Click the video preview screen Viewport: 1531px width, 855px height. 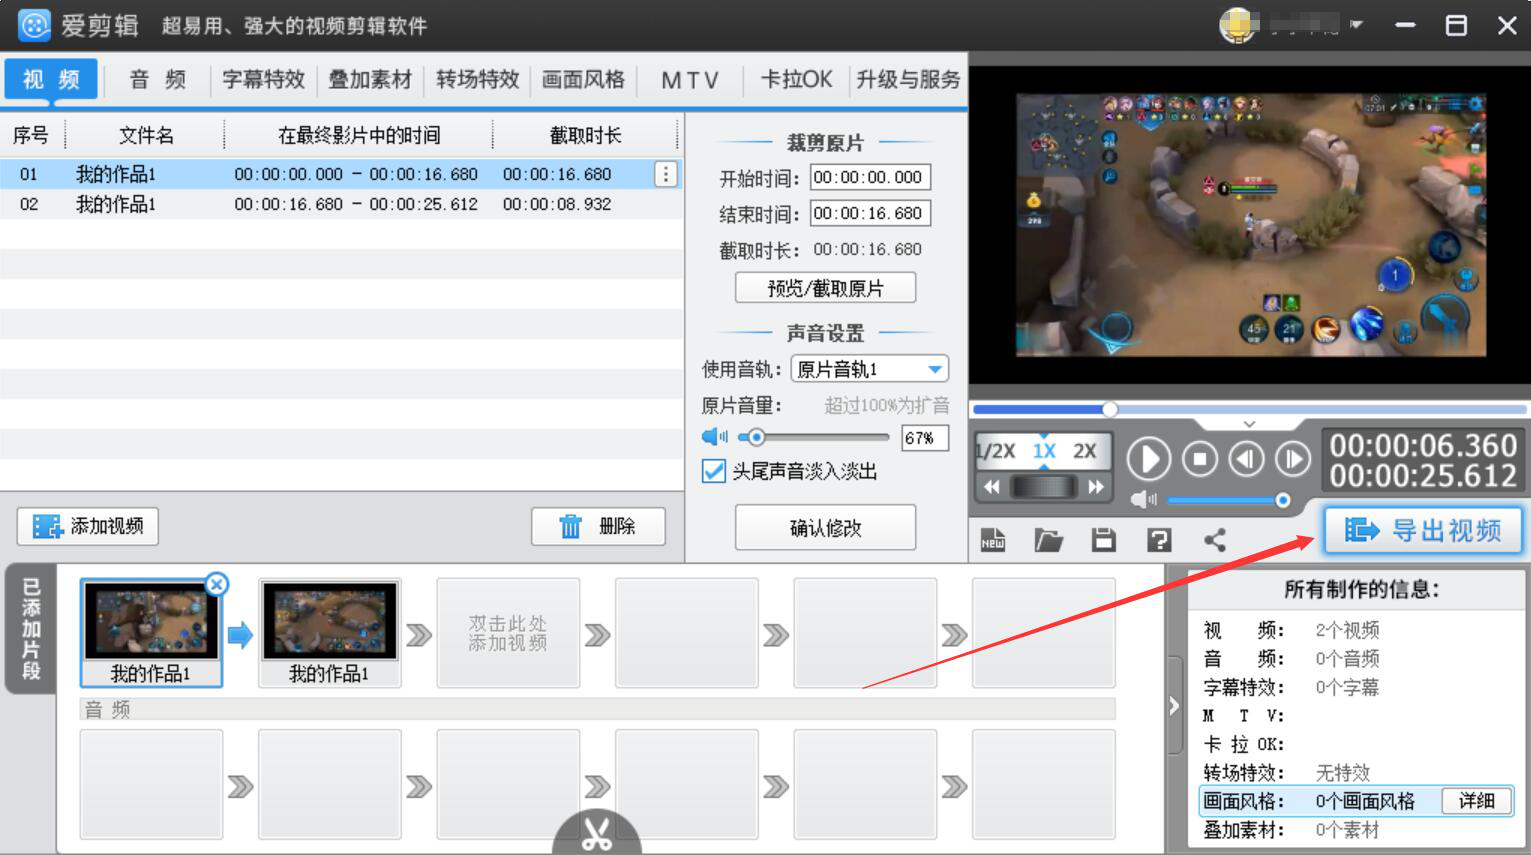pyautogui.click(x=1250, y=225)
